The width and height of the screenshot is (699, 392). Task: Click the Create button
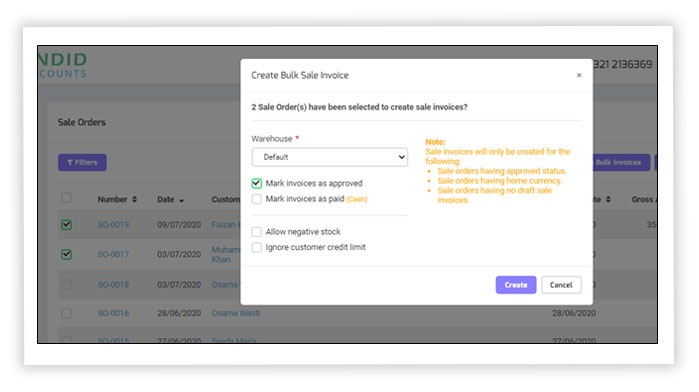[x=516, y=285]
